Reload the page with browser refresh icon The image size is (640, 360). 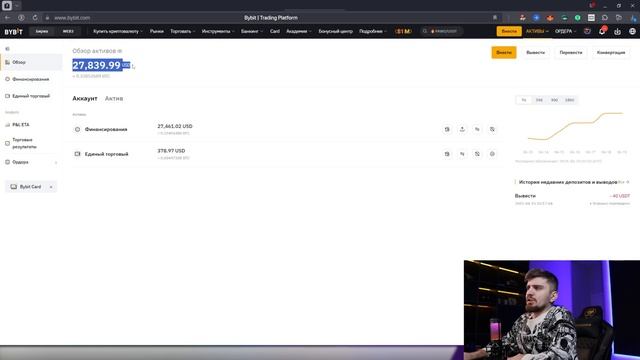(35, 18)
